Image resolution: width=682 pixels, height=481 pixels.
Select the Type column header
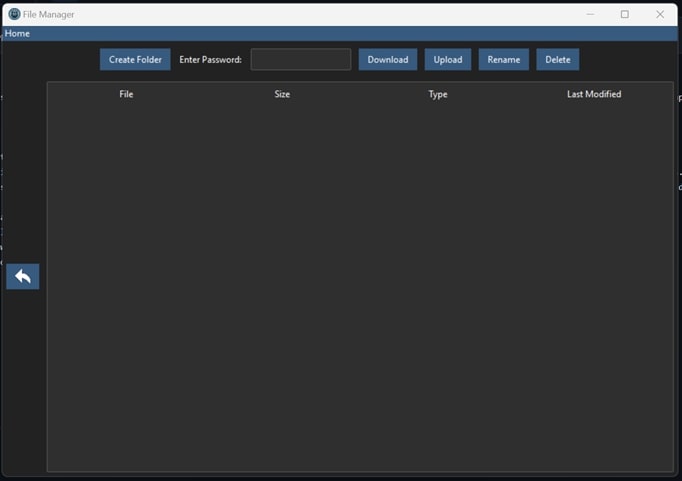[x=438, y=94]
